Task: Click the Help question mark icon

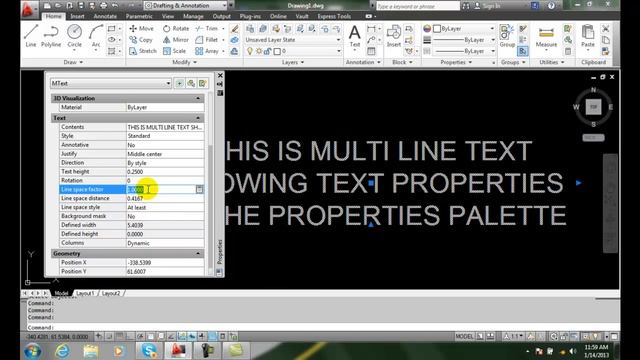Action: pos(551,6)
